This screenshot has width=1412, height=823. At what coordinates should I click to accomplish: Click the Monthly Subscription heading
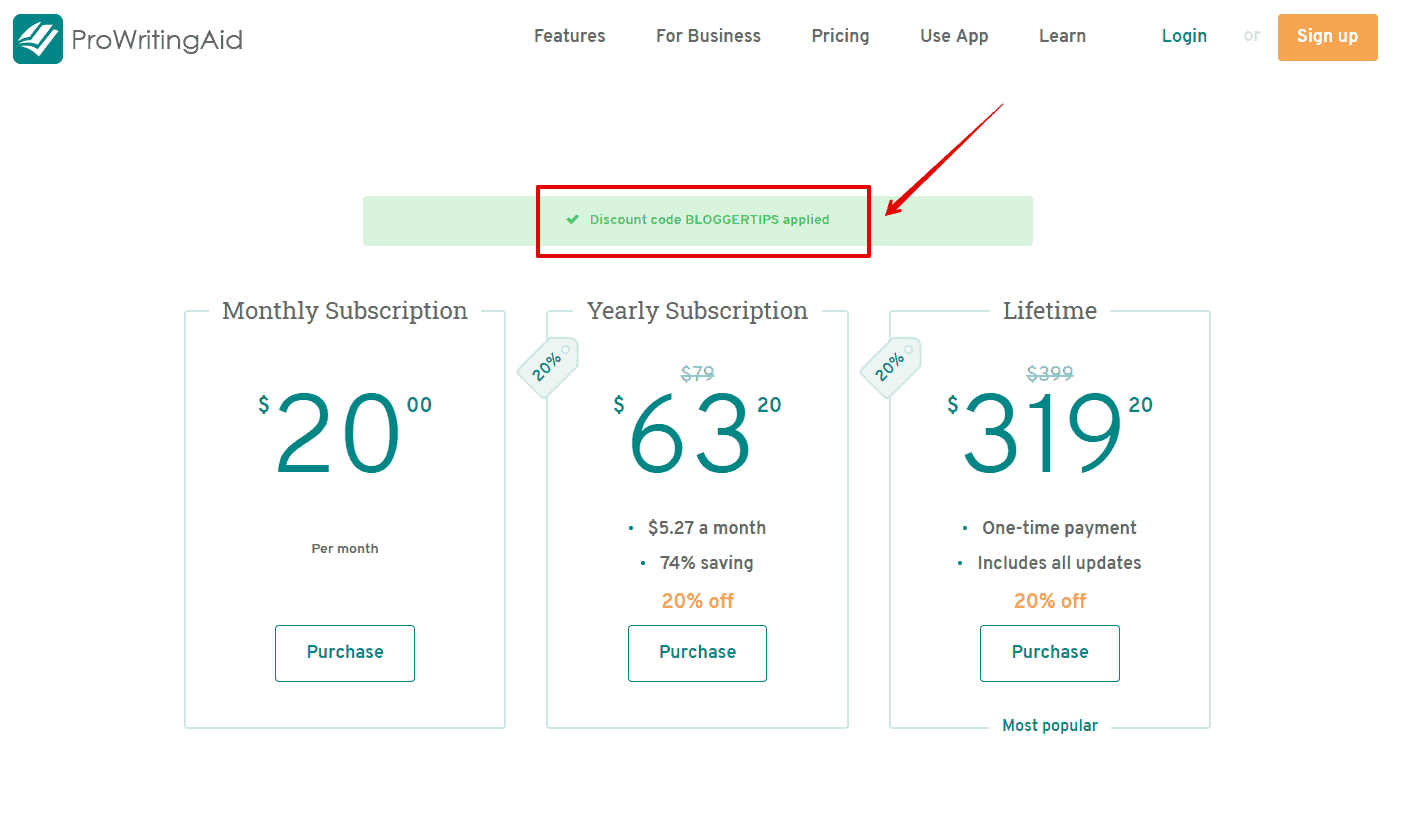[345, 311]
